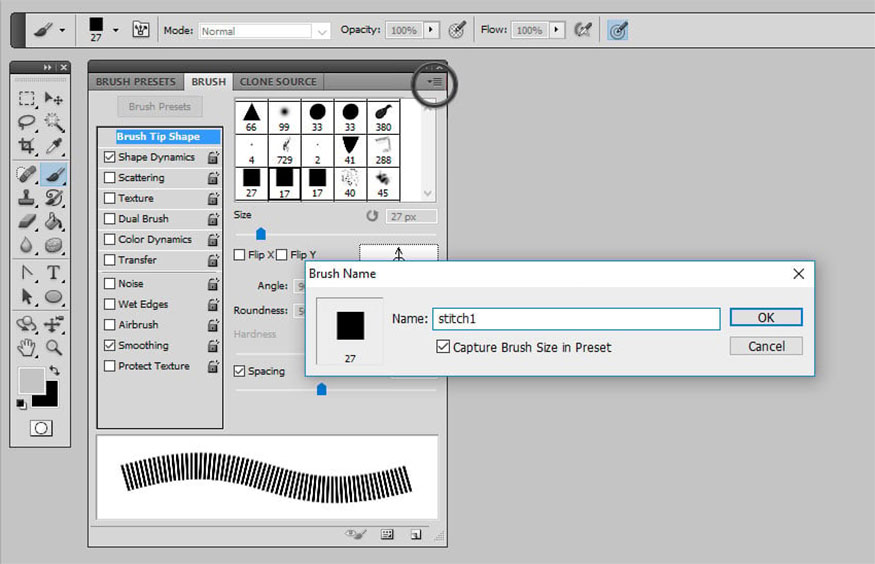Image resolution: width=875 pixels, height=564 pixels.
Task: Select the Zoom tool magnifier
Action: tap(54, 347)
